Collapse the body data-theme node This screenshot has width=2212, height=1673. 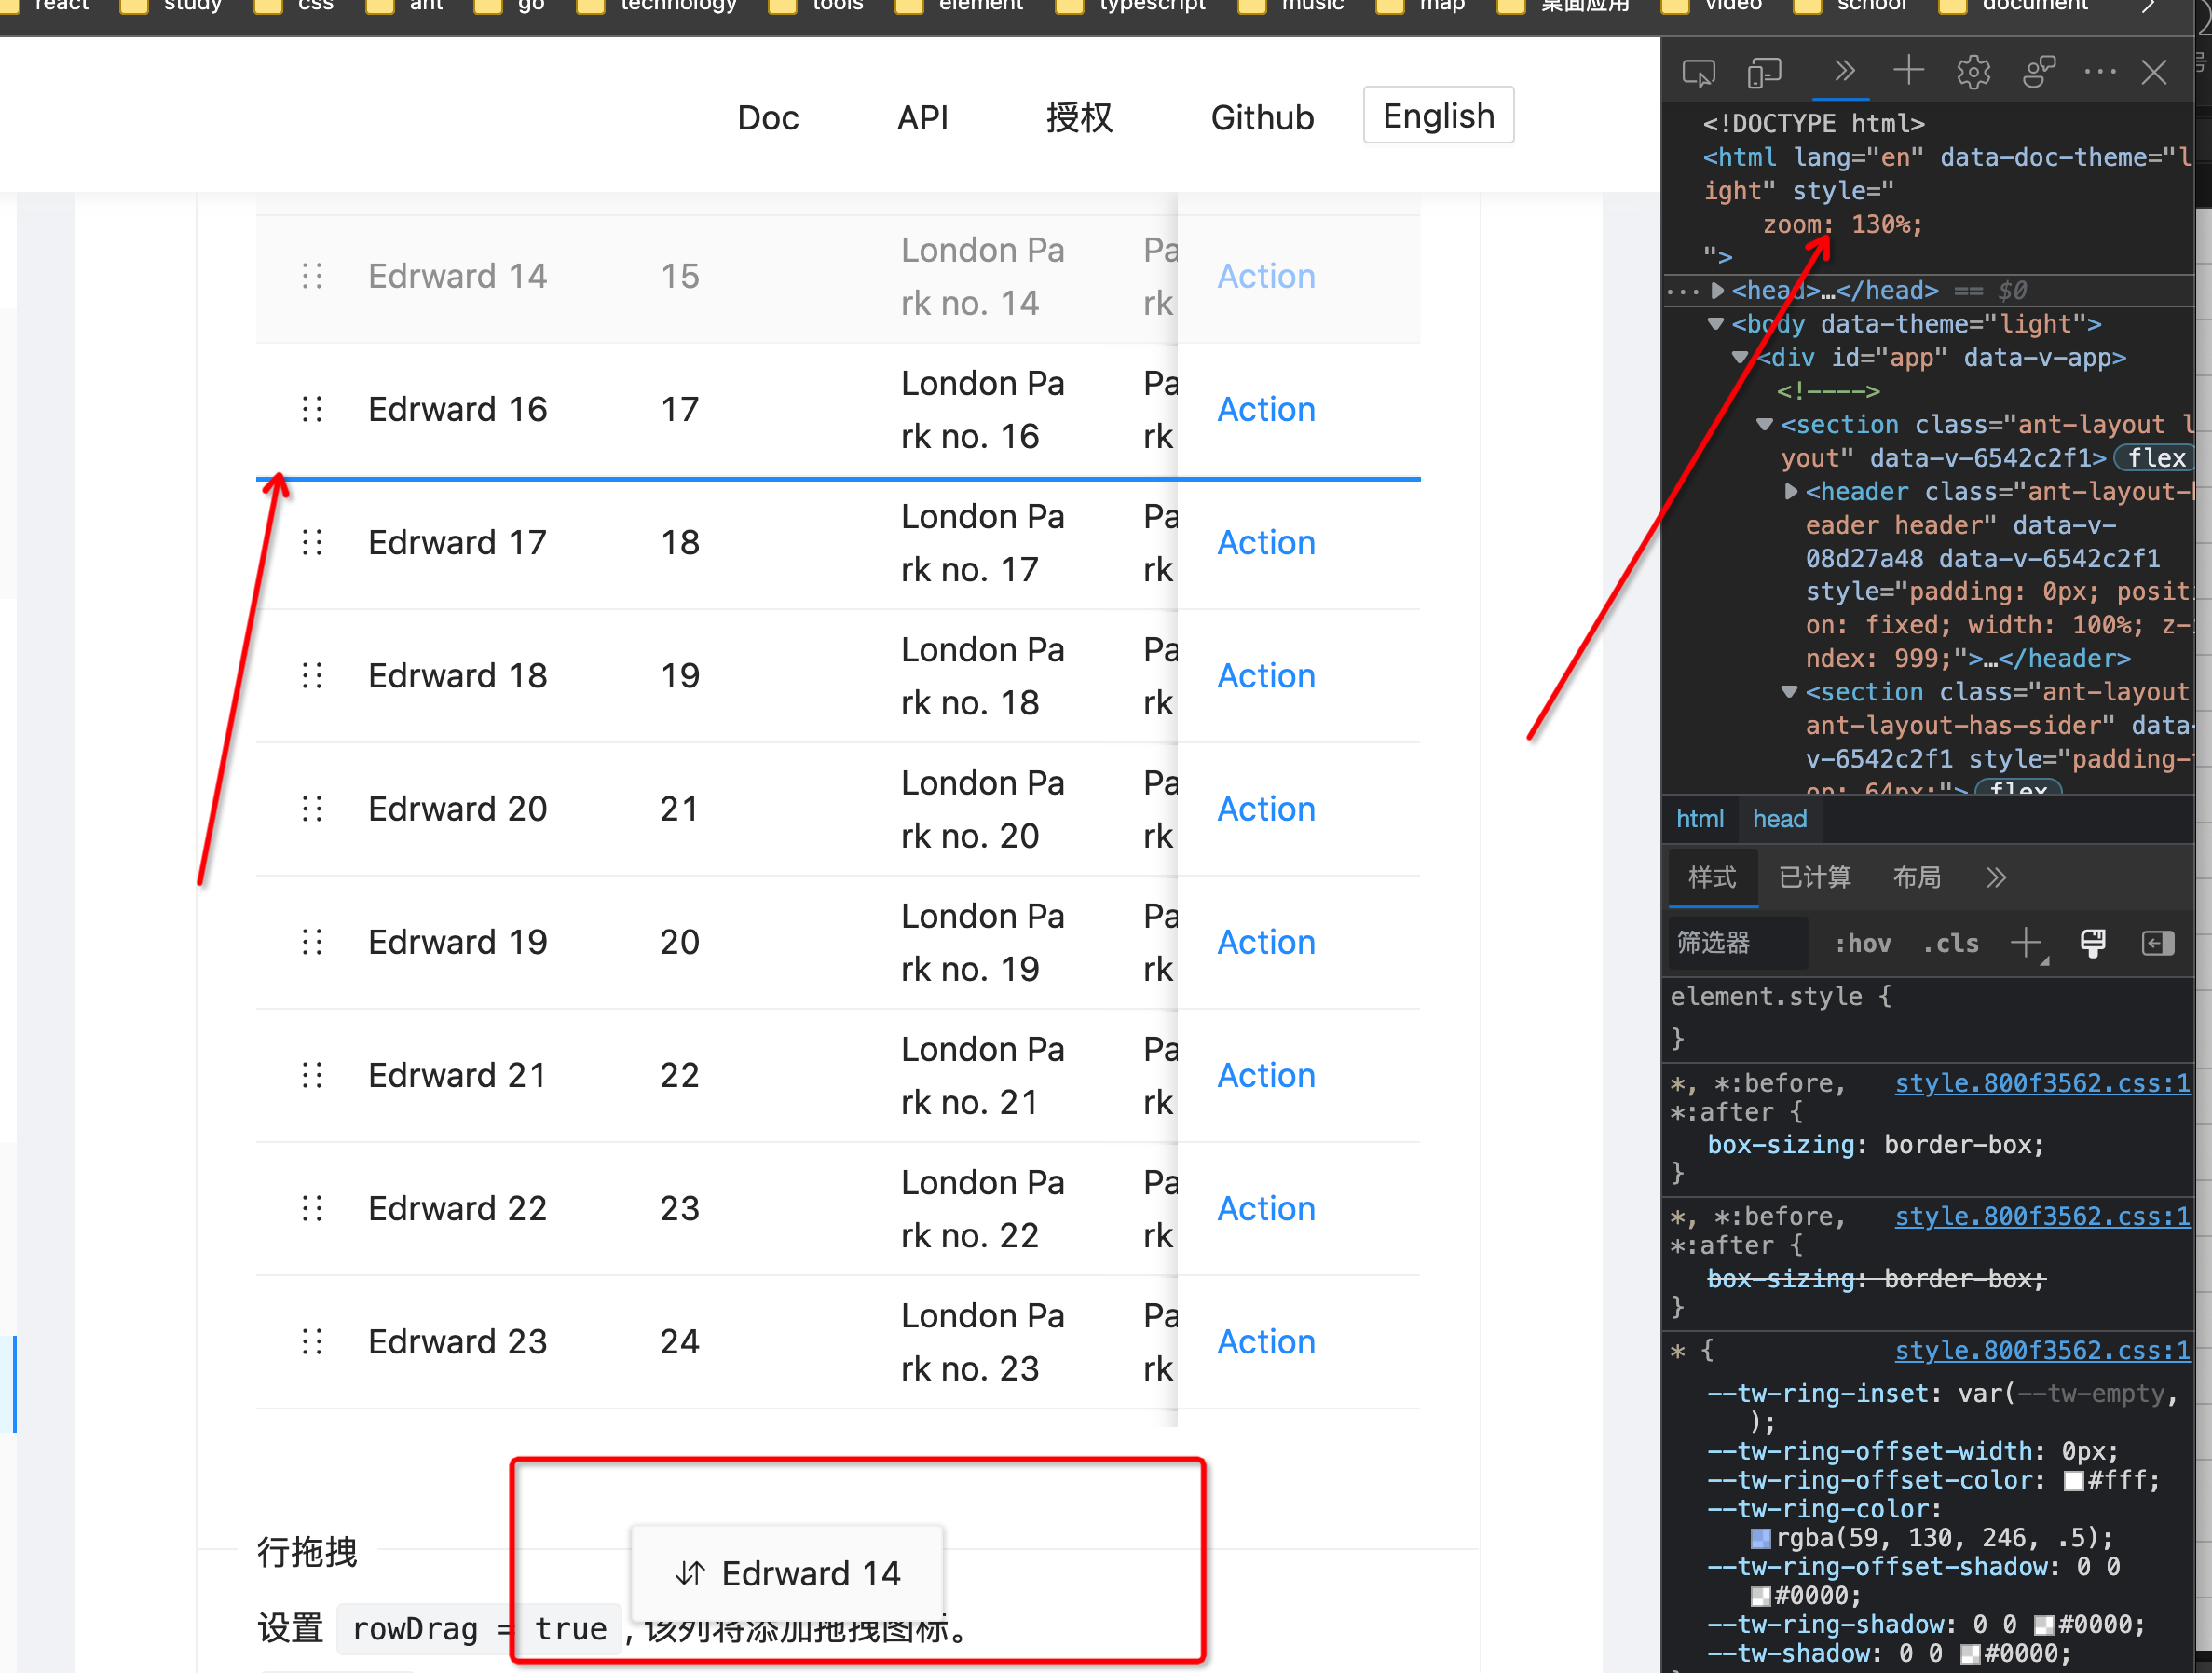(x=1716, y=324)
